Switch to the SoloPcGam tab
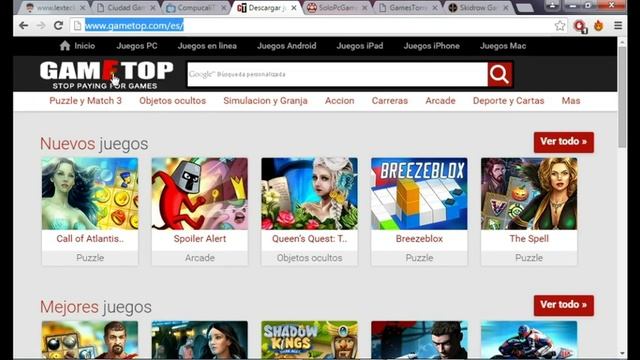640x360 pixels. coord(337,8)
